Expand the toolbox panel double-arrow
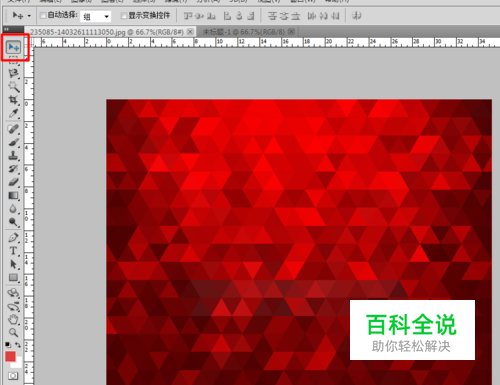 coord(6,29)
